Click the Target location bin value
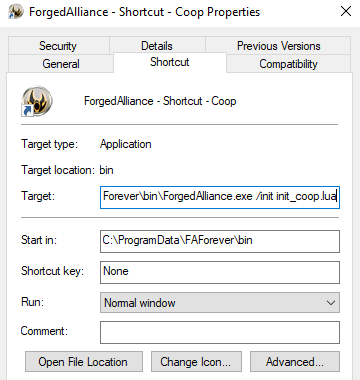Viewport: 360px width, 380px height. tap(107, 170)
